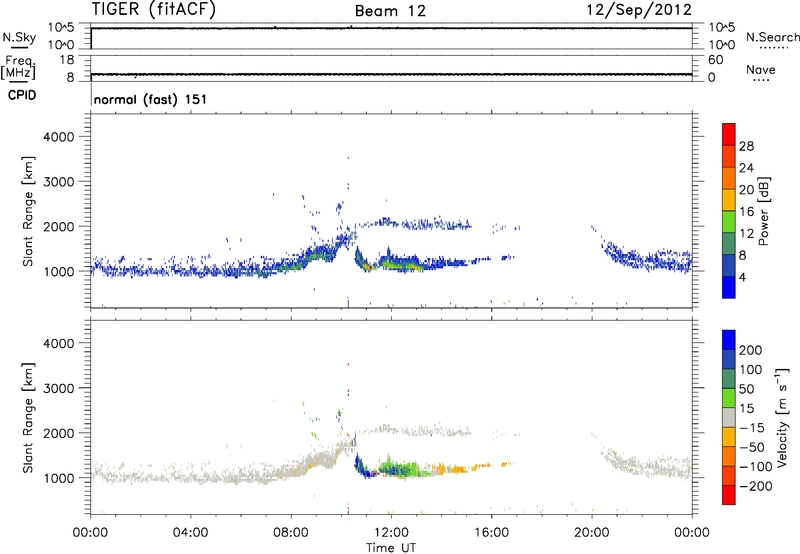
Task: Click the high-power echo near 11:00 in power panel
Action: pos(367,266)
